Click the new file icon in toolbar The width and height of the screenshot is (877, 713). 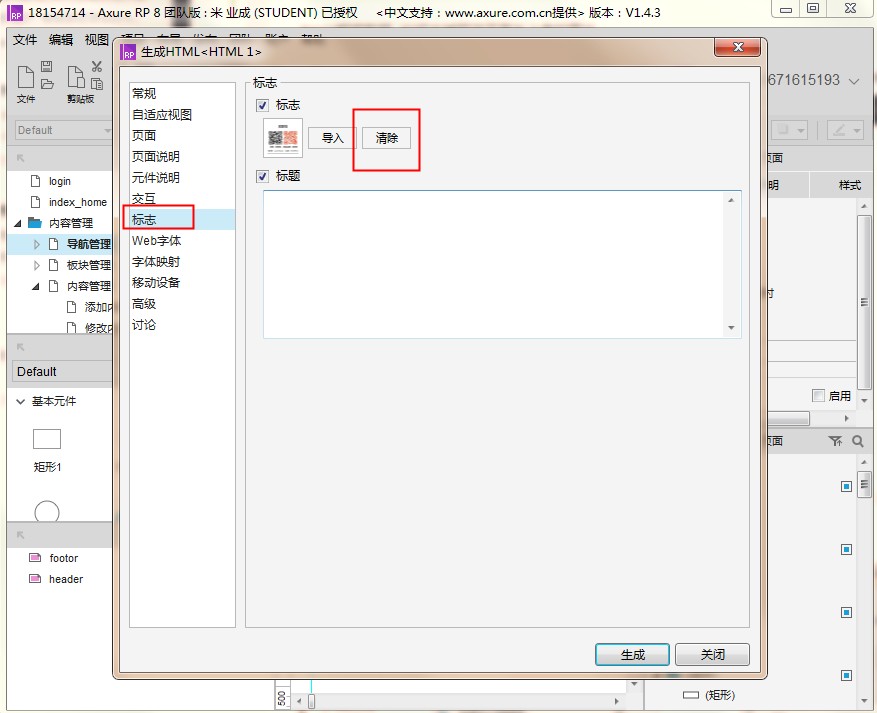[x=26, y=76]
